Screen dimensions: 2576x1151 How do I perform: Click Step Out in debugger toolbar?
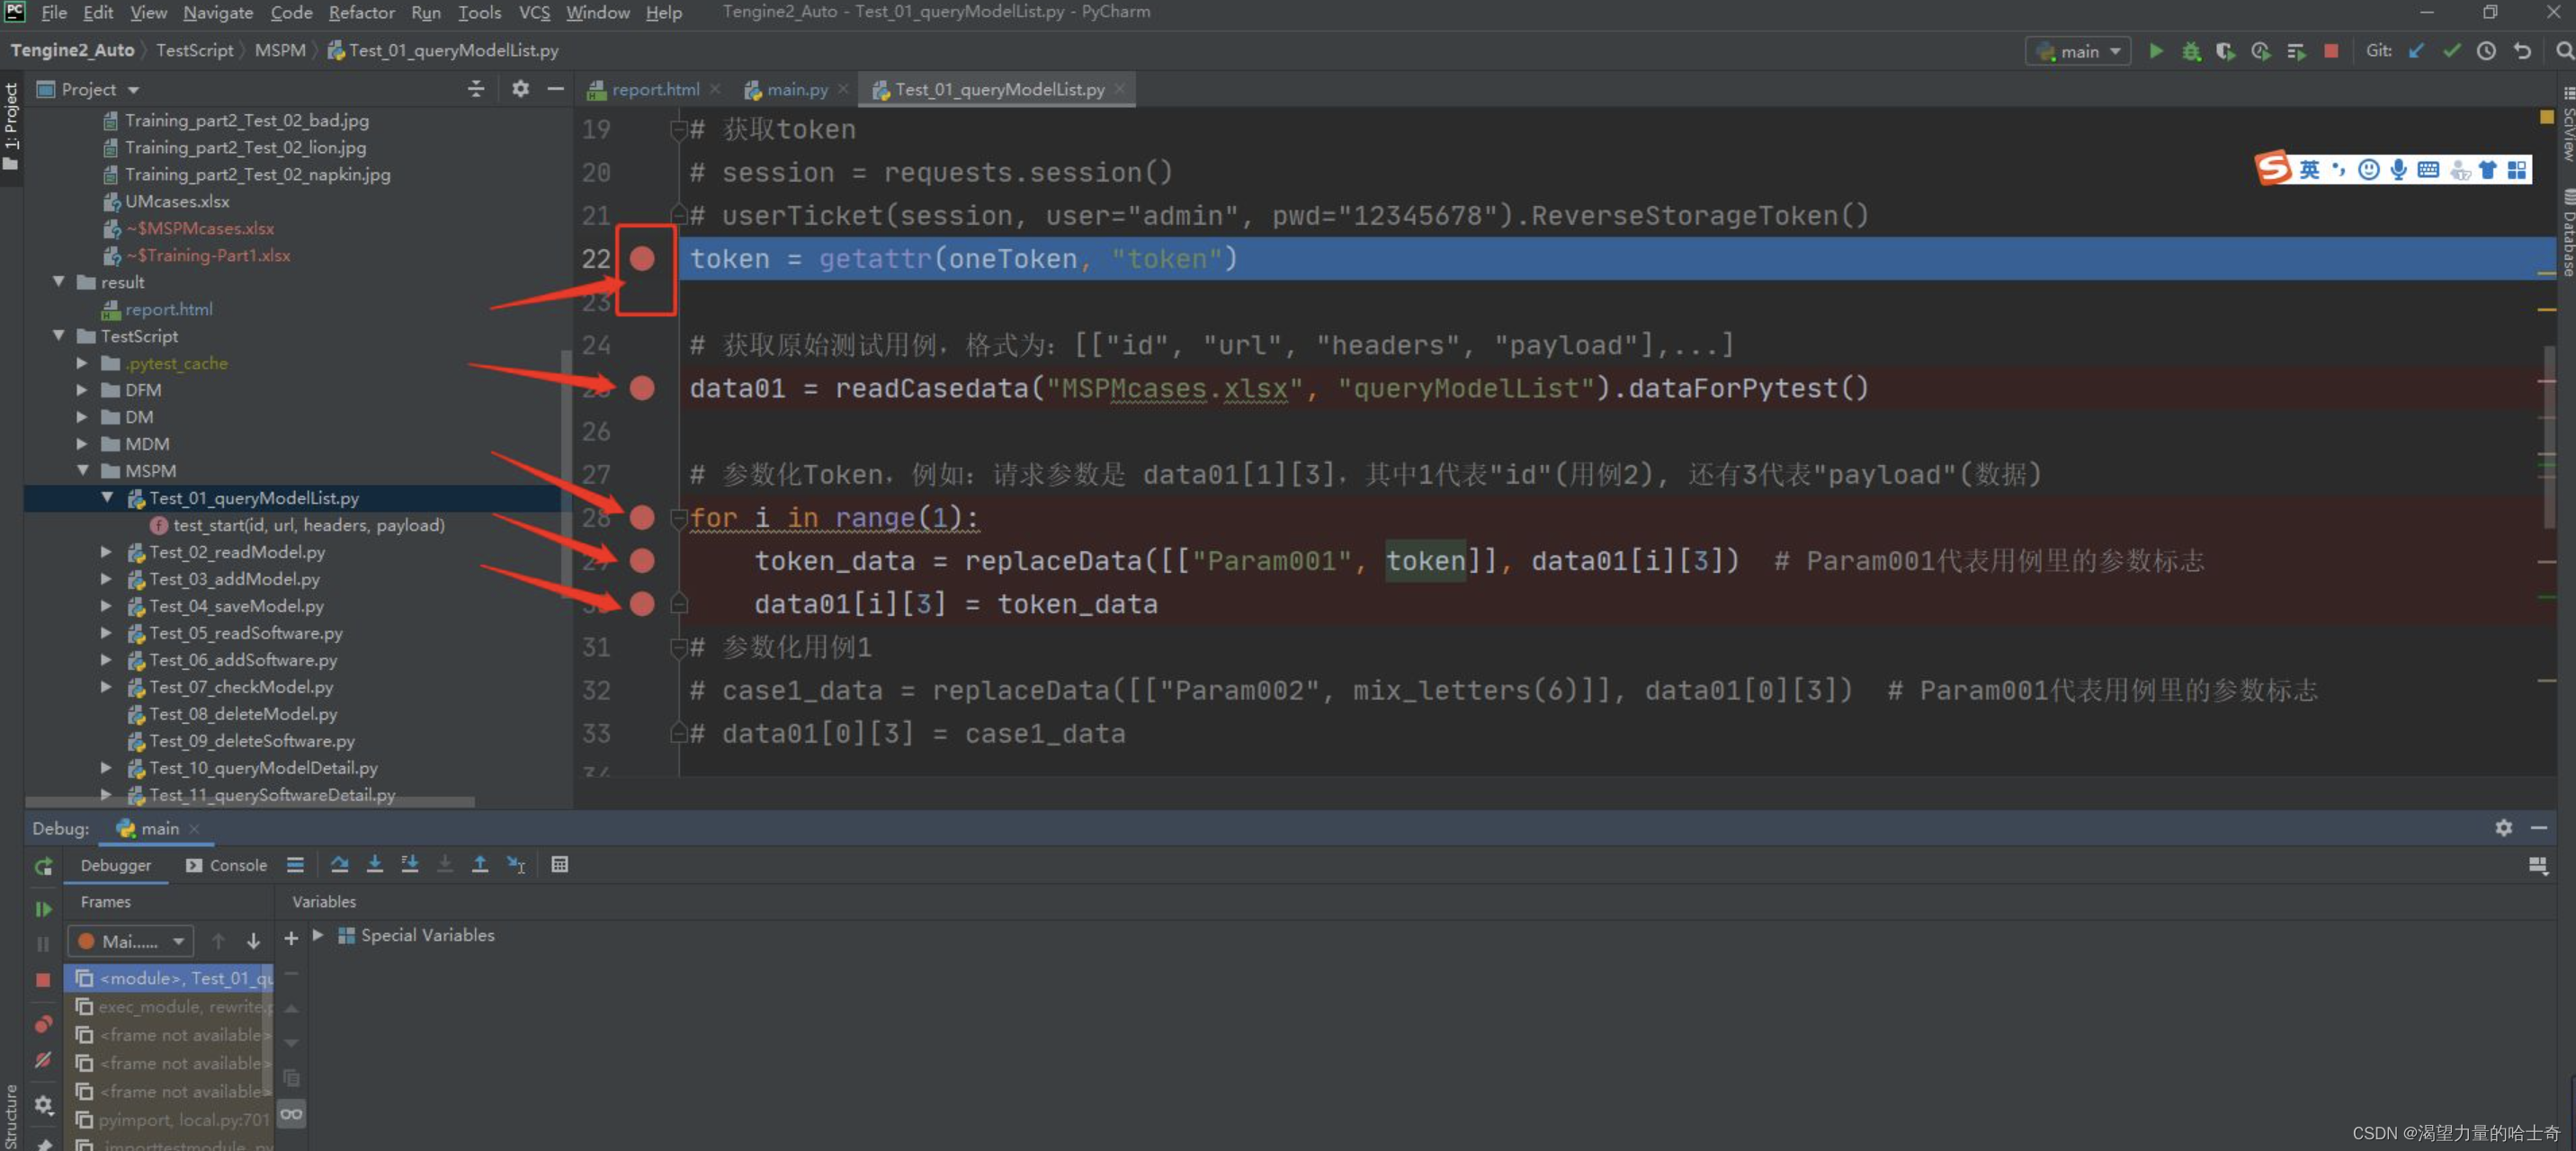(x=480, y=864)
